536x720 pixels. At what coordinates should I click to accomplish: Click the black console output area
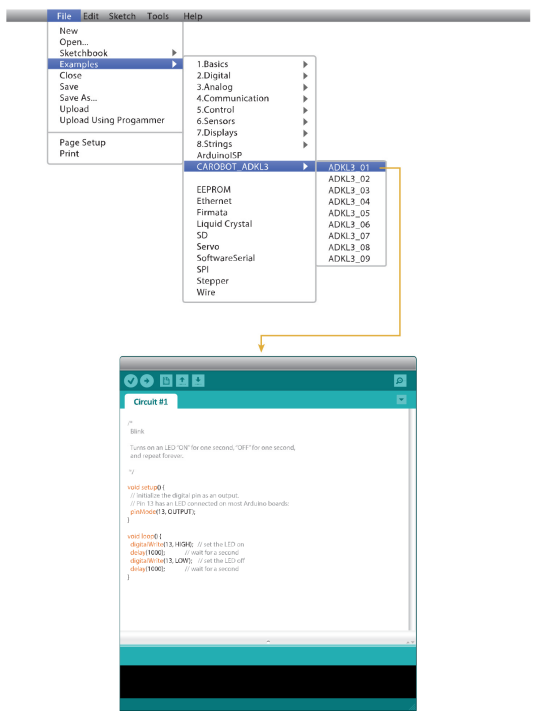point(268,682)
